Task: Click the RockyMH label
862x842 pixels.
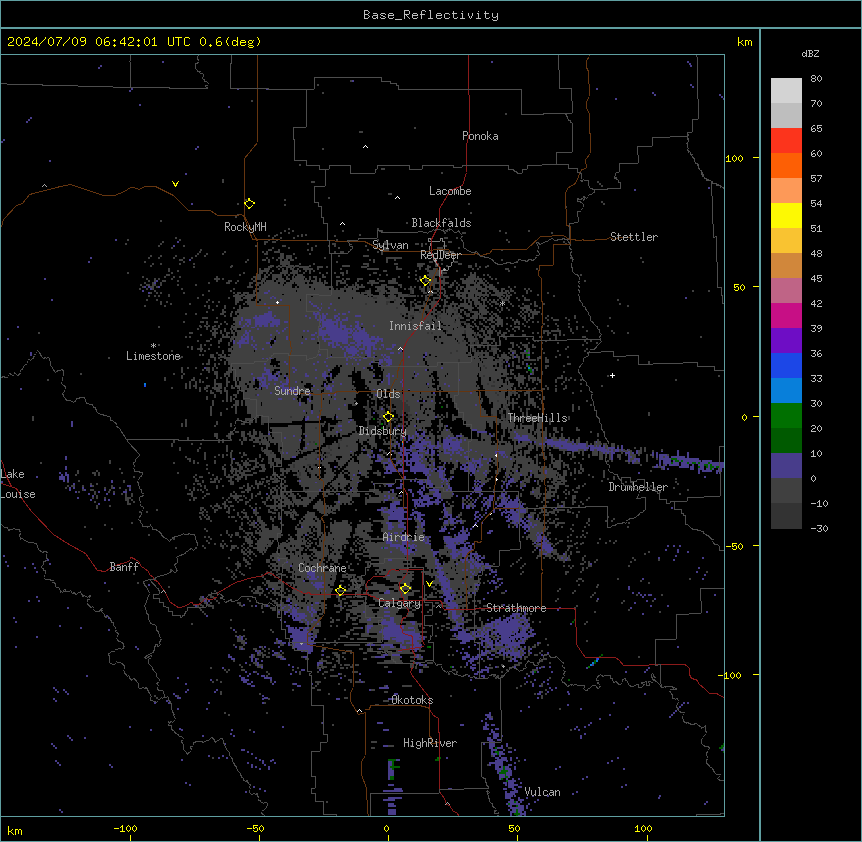Action: pyautogui.click(x=246, y=227)
